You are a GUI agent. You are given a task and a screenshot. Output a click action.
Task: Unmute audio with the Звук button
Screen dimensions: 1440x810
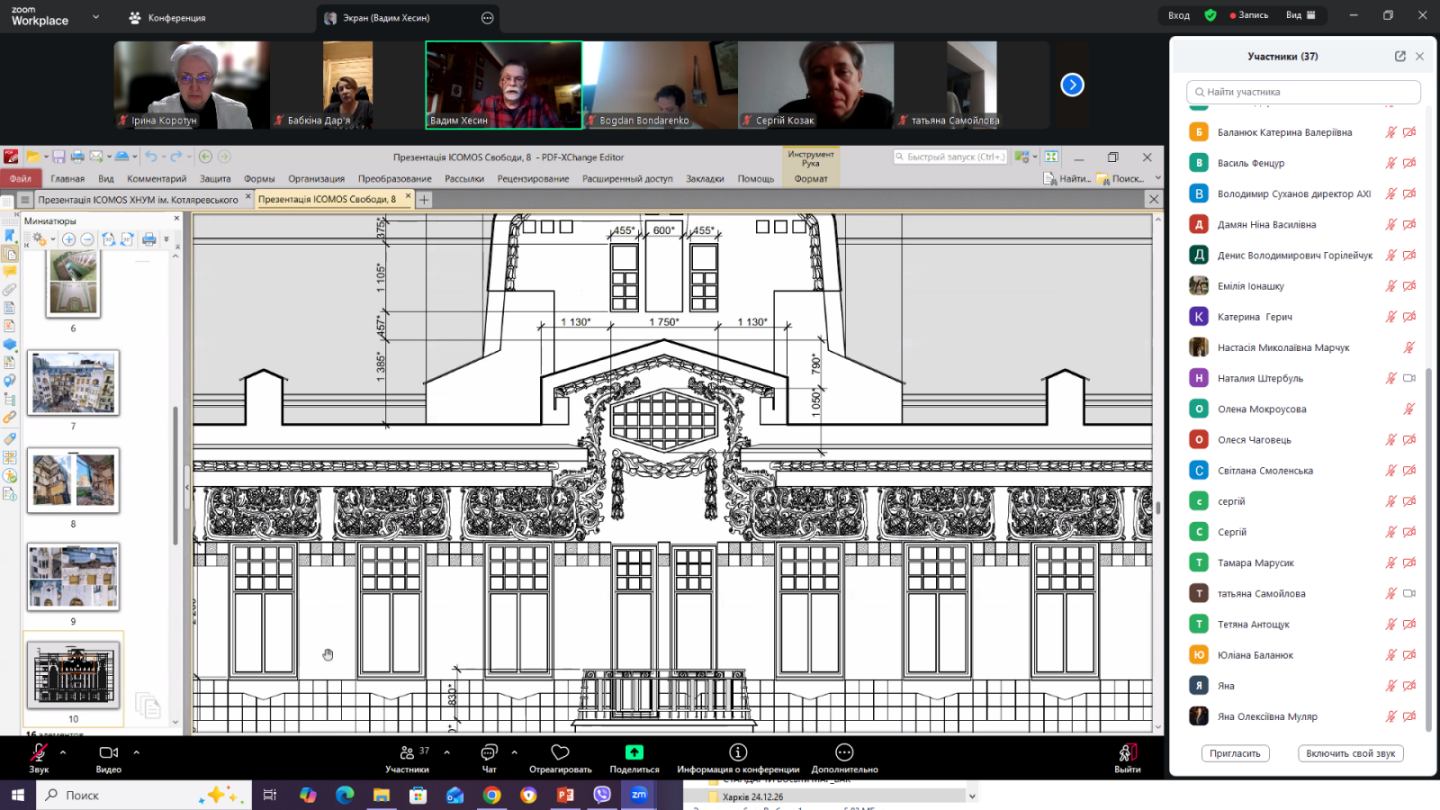click(x=38, y=759)
